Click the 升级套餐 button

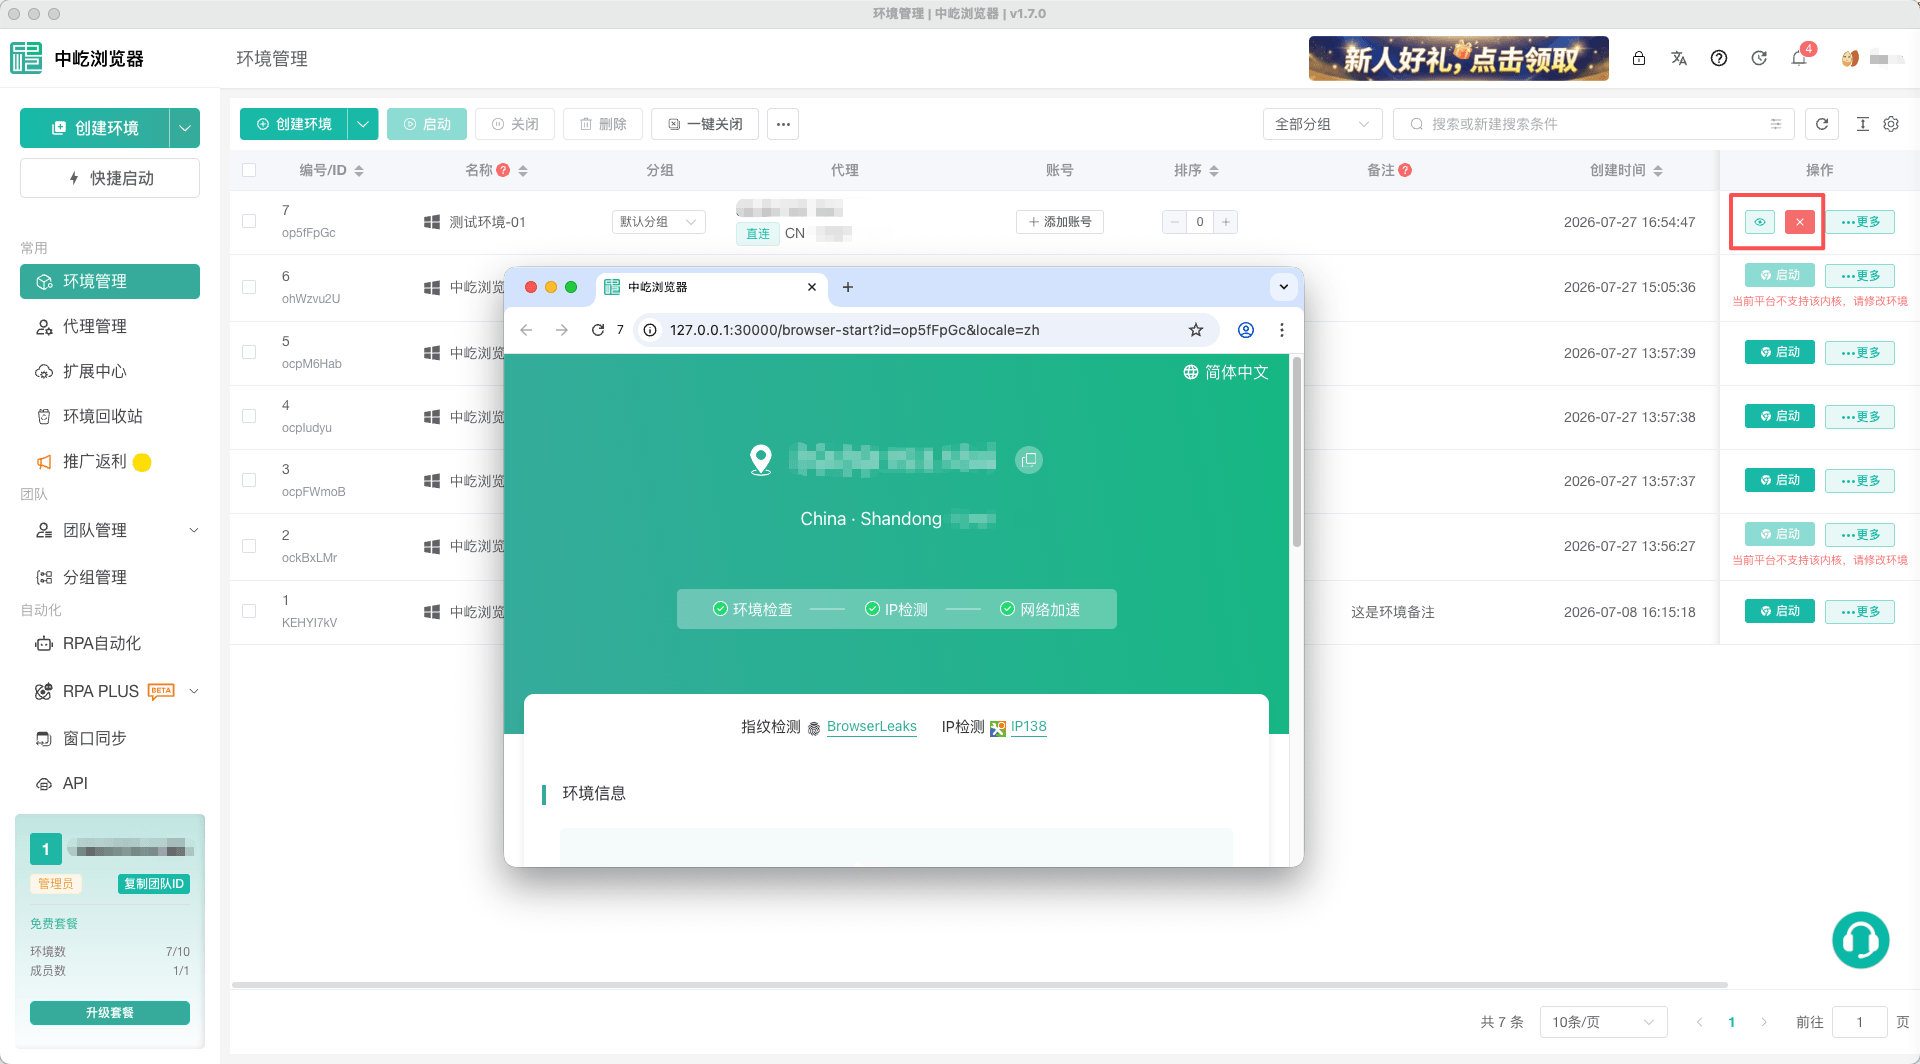tap(110, 1013)
